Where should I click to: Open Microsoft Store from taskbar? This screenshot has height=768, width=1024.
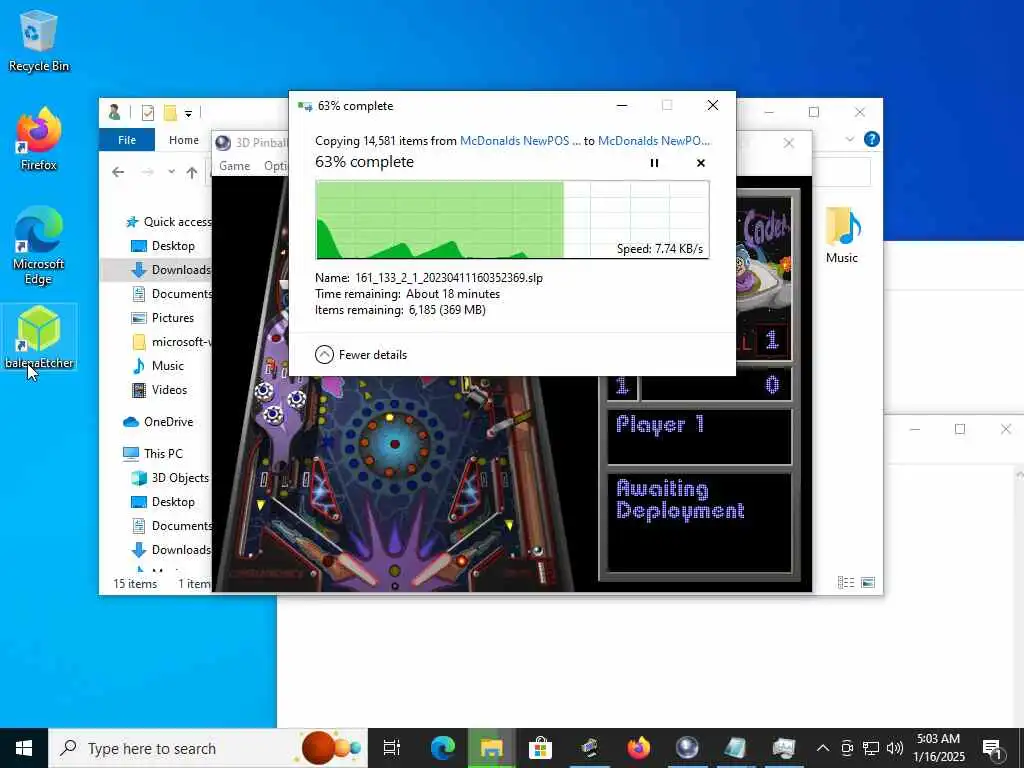pyautogui.click(x=540, y=748)
